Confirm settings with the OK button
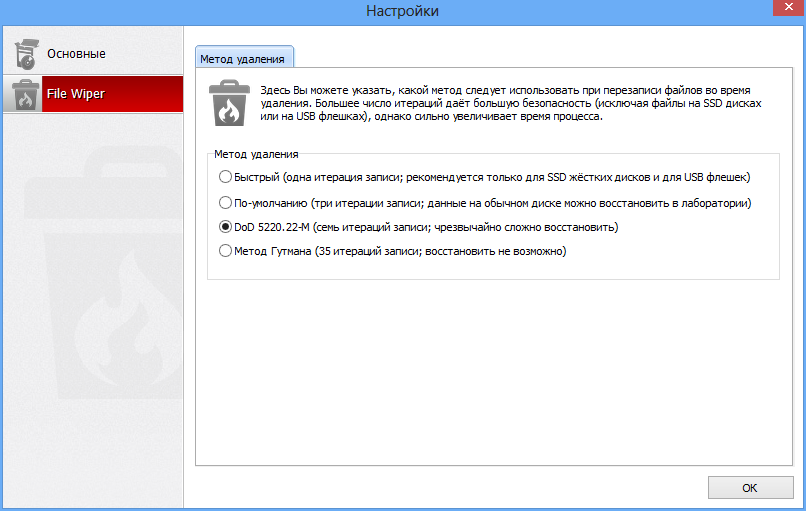Image resolution: width=806 pixels, height=511 pixels. click(750, 487)
